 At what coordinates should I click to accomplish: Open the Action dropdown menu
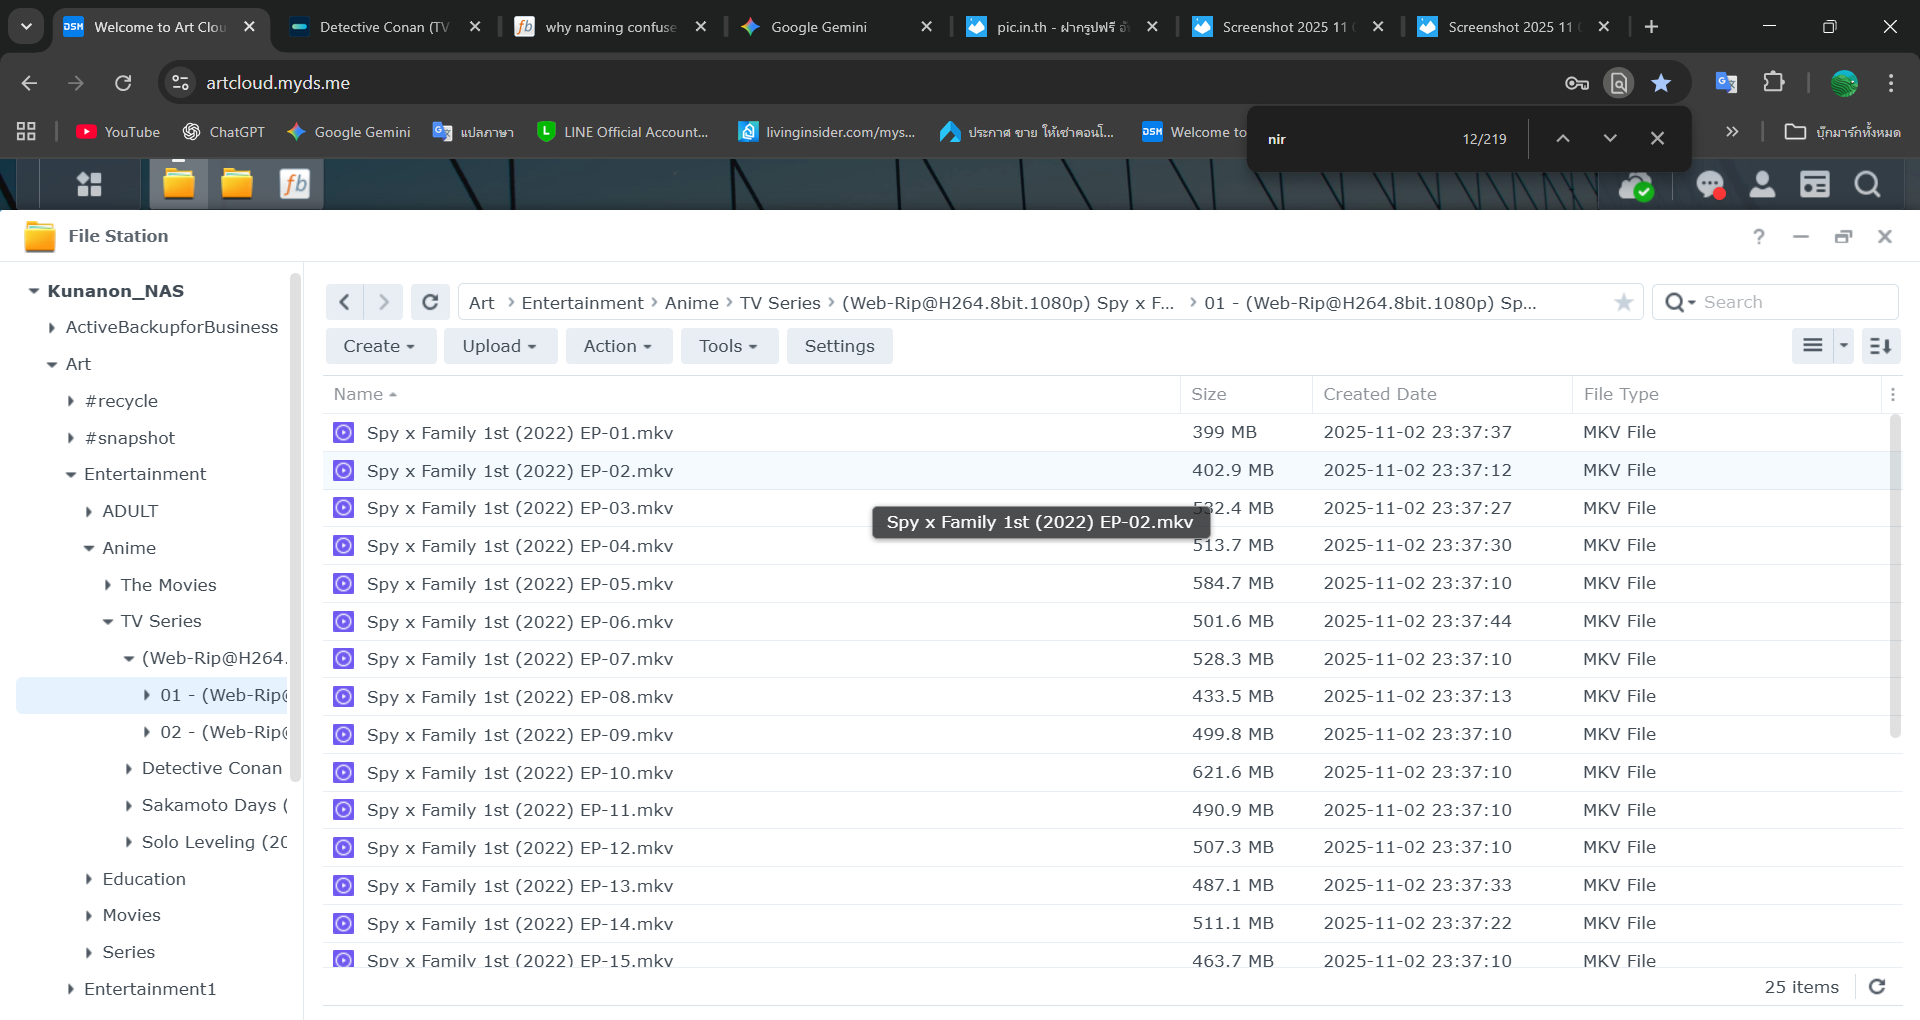[x=618, y=346]
